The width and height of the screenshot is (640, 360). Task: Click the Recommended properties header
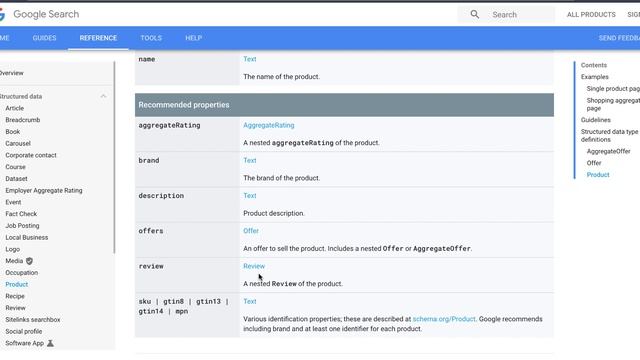click(344, 105)
